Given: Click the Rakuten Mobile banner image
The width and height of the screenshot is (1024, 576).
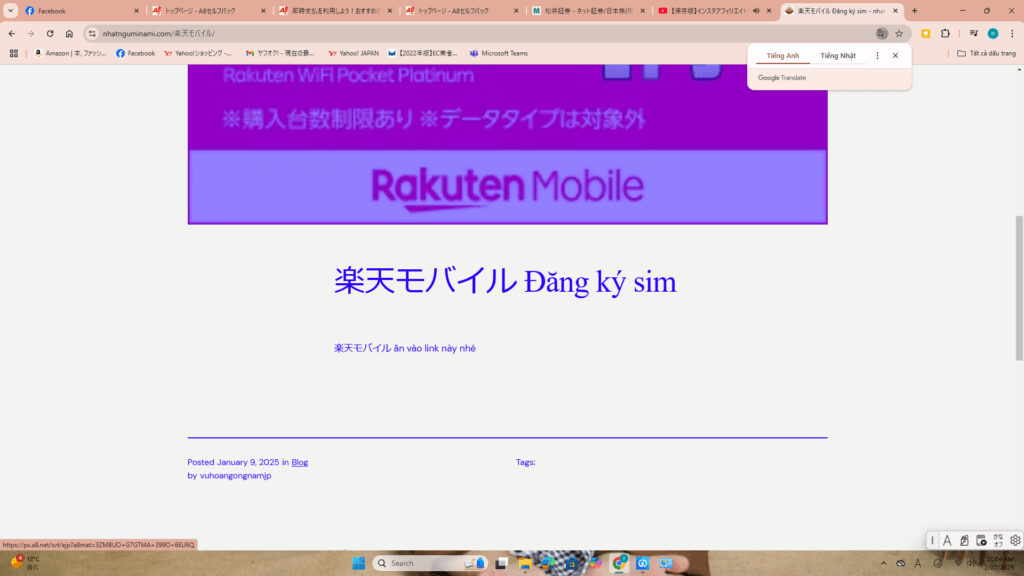Looking at the screenshot, I should [507, 144].
